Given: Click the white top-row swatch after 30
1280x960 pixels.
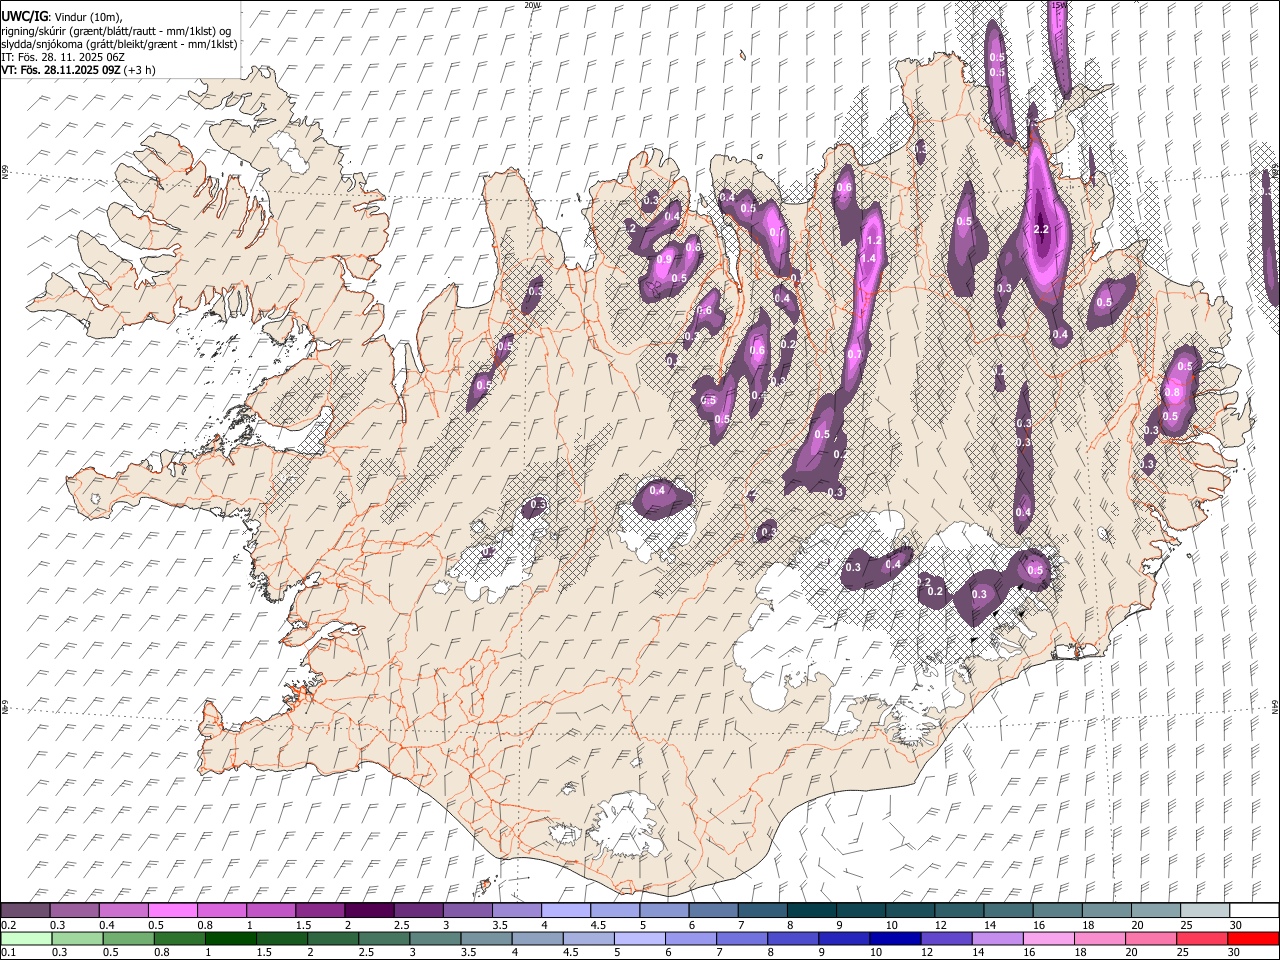Looking at the screenshot, I should 1254,910.
